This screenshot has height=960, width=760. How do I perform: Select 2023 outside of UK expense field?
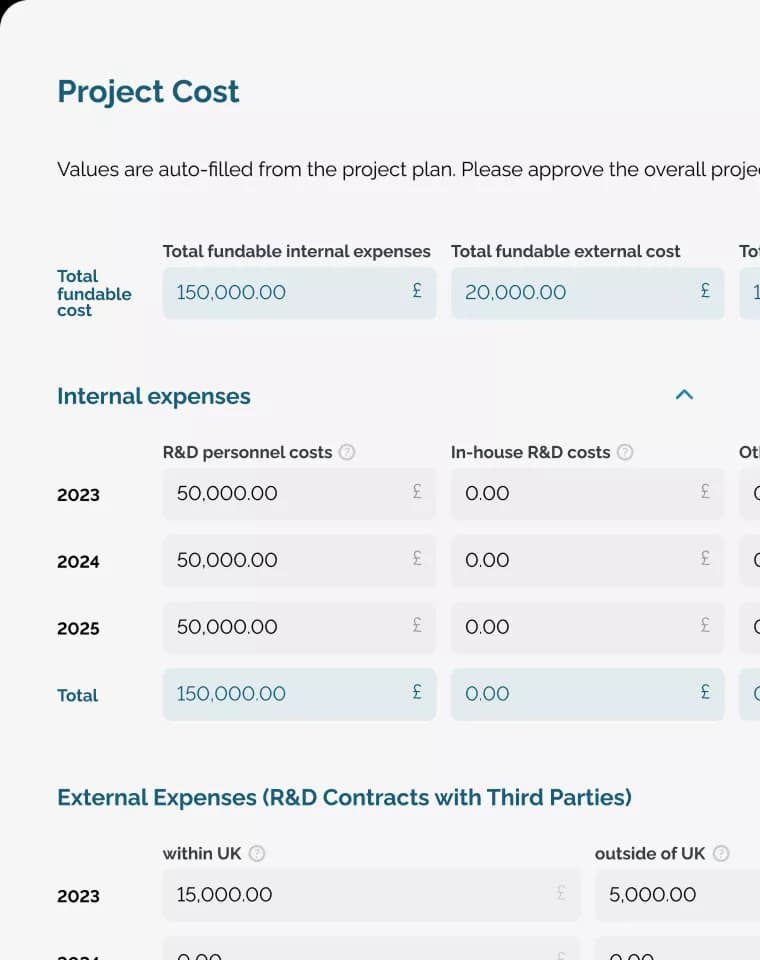pos(677,894)
